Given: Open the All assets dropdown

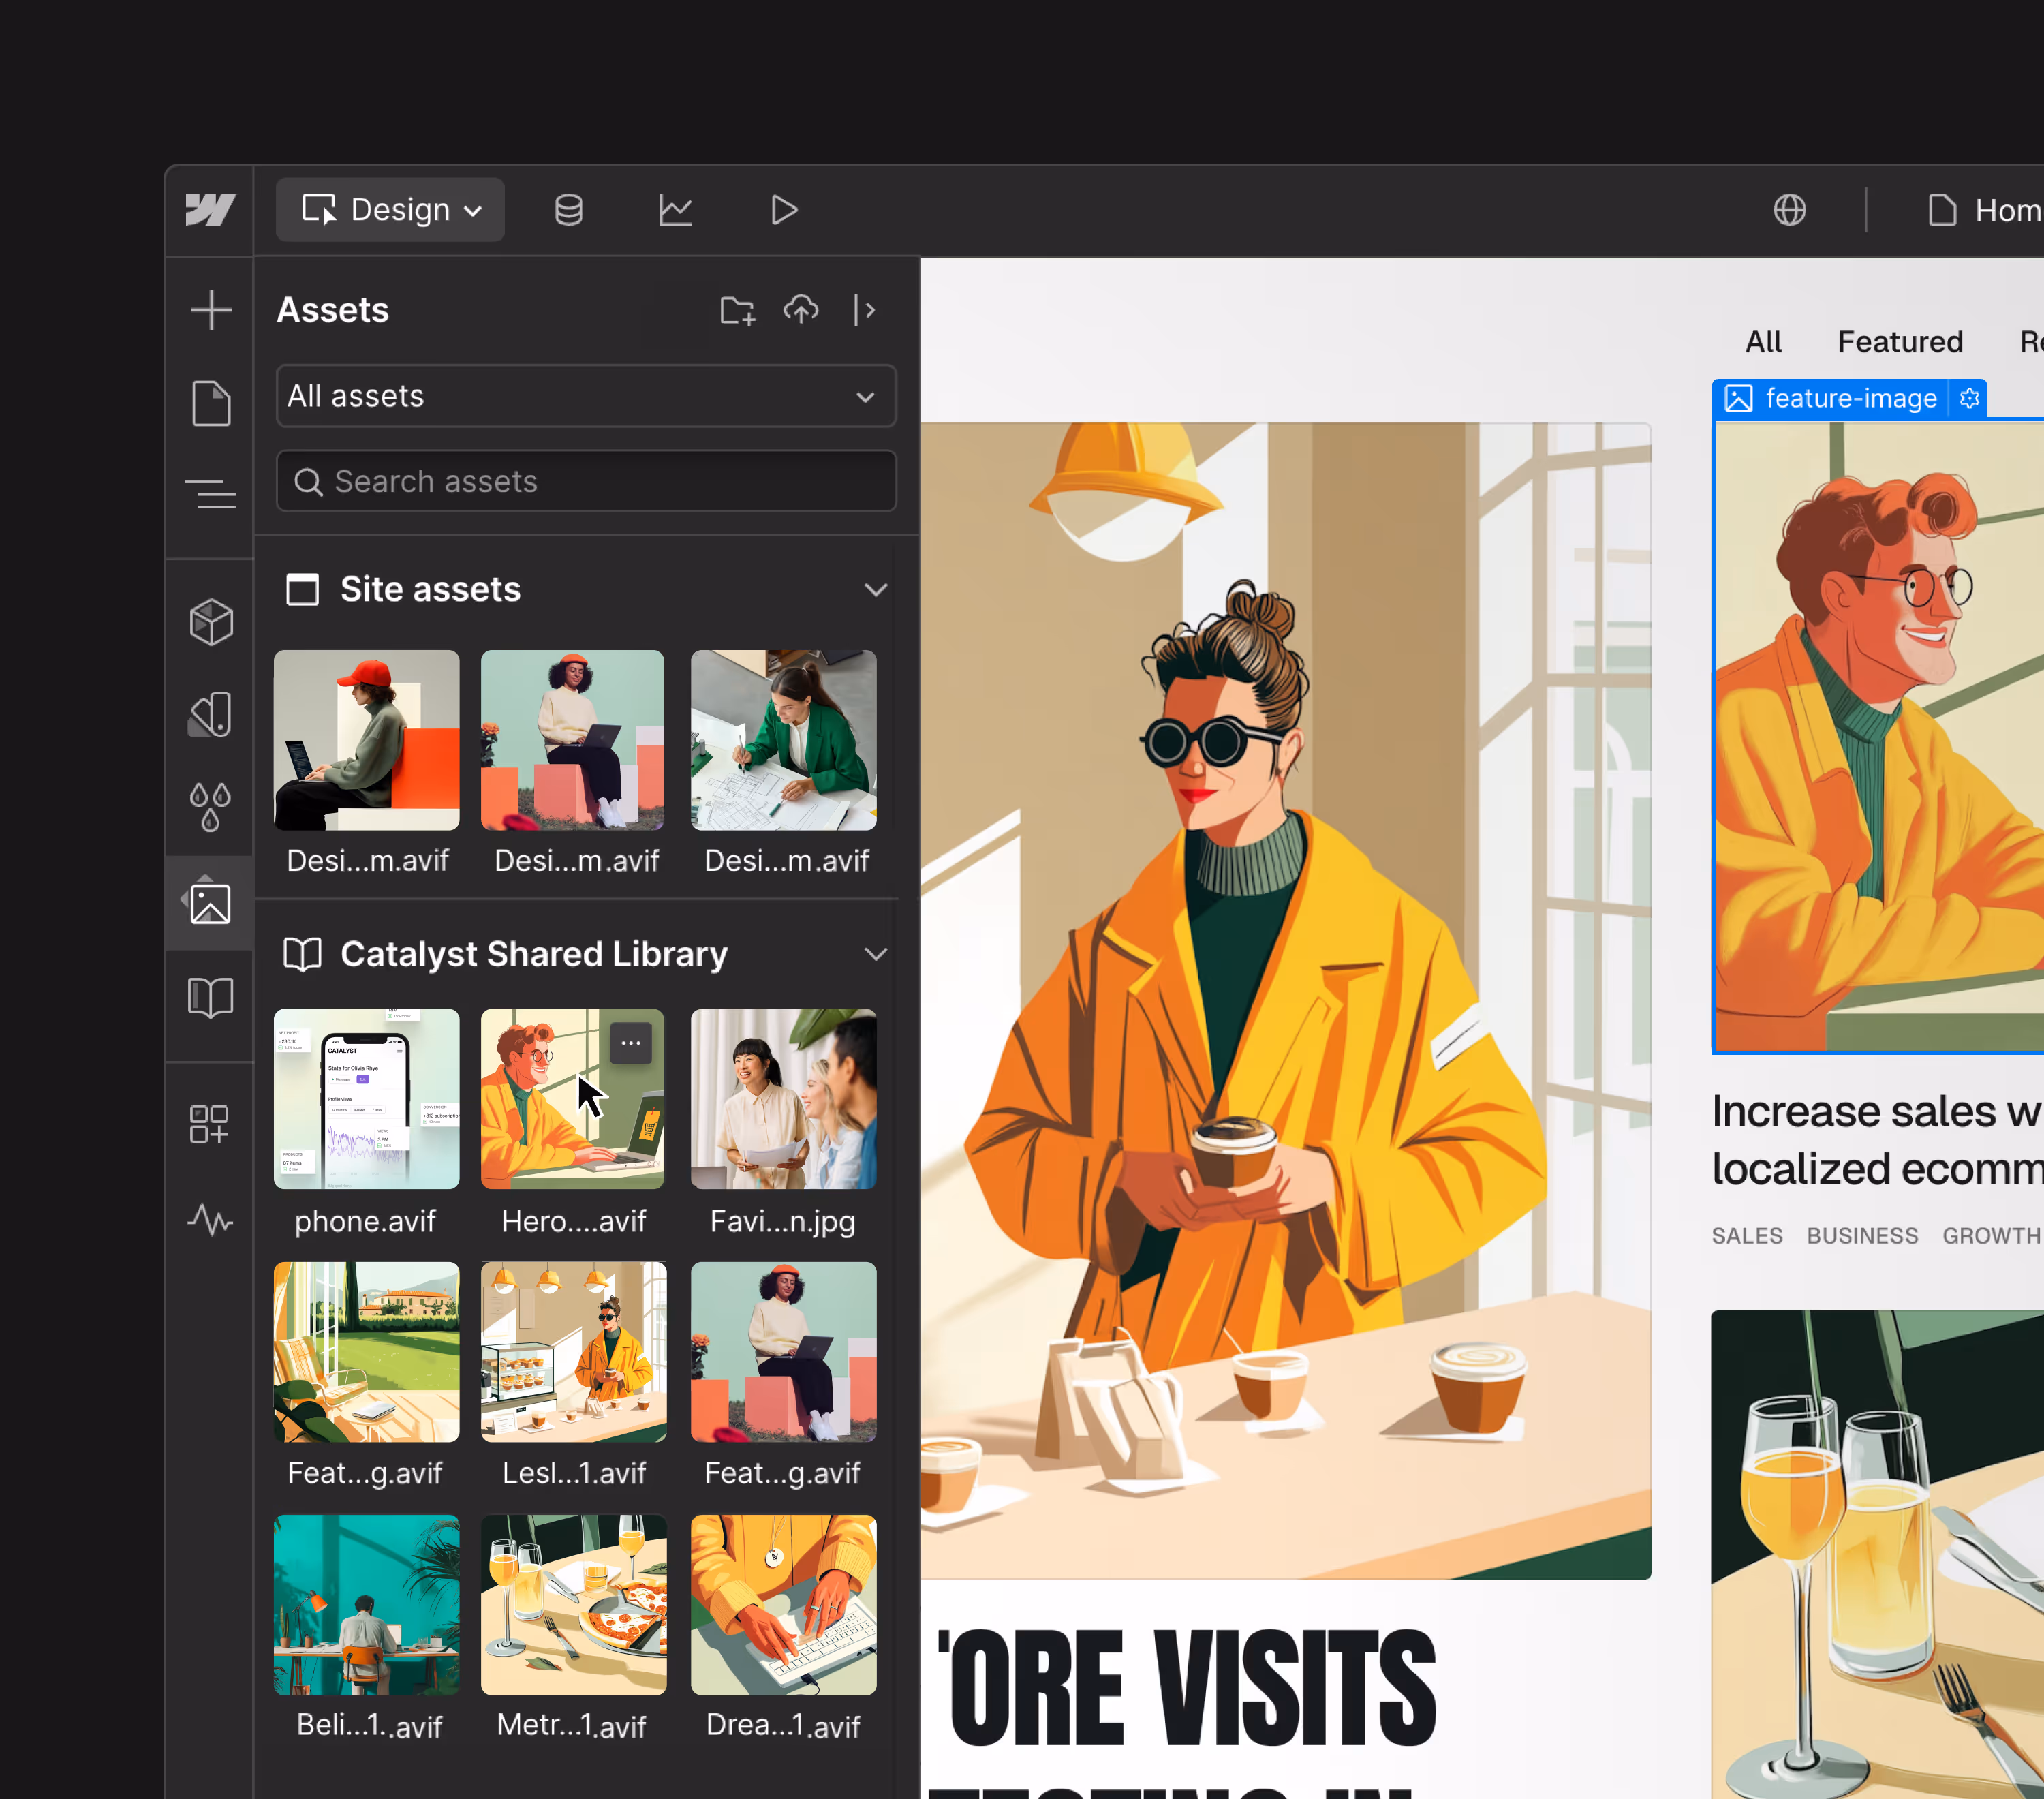Looking at the screenshot, I should [x=586, y=396].
